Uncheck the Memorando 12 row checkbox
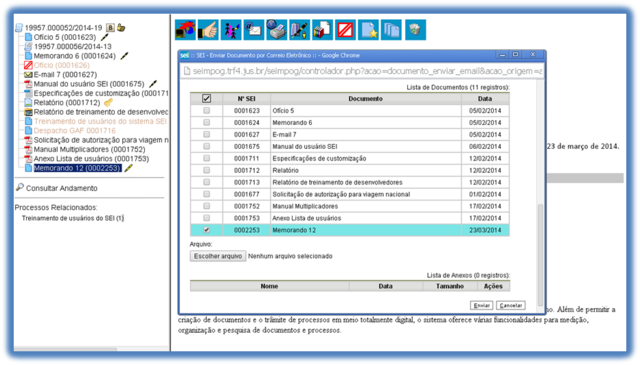 click(x=207, y=230)
